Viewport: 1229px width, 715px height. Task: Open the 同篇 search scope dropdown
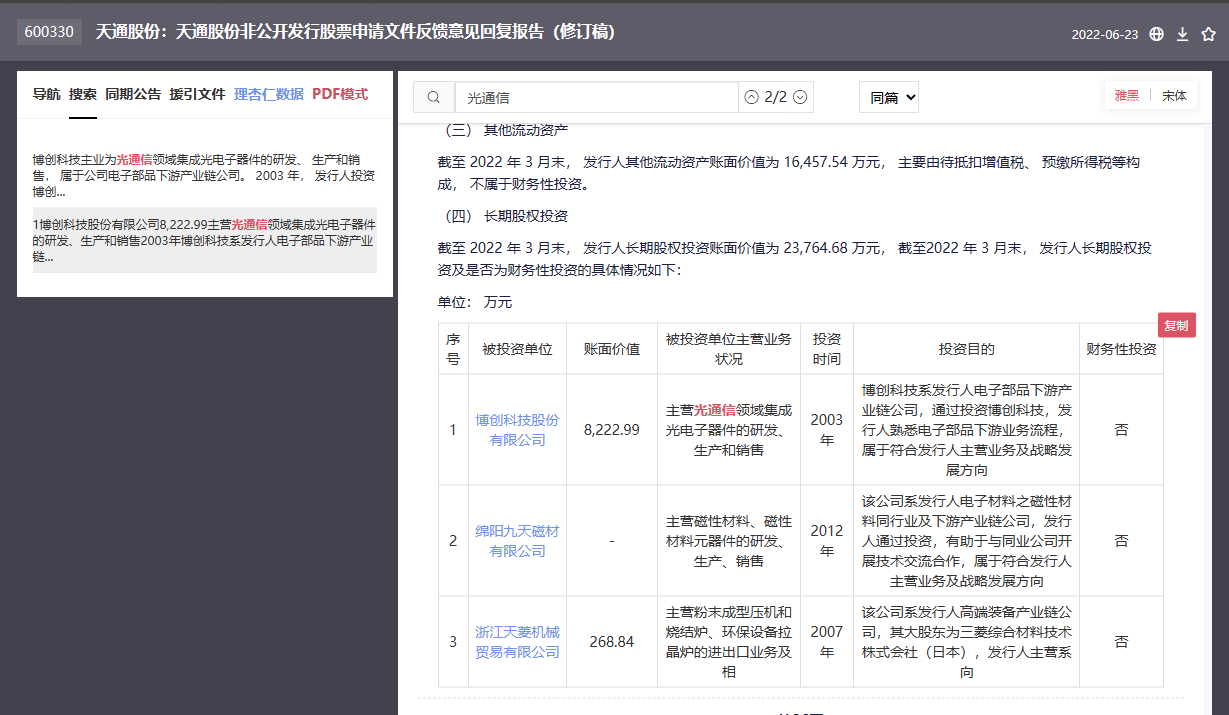pos(888,96)
